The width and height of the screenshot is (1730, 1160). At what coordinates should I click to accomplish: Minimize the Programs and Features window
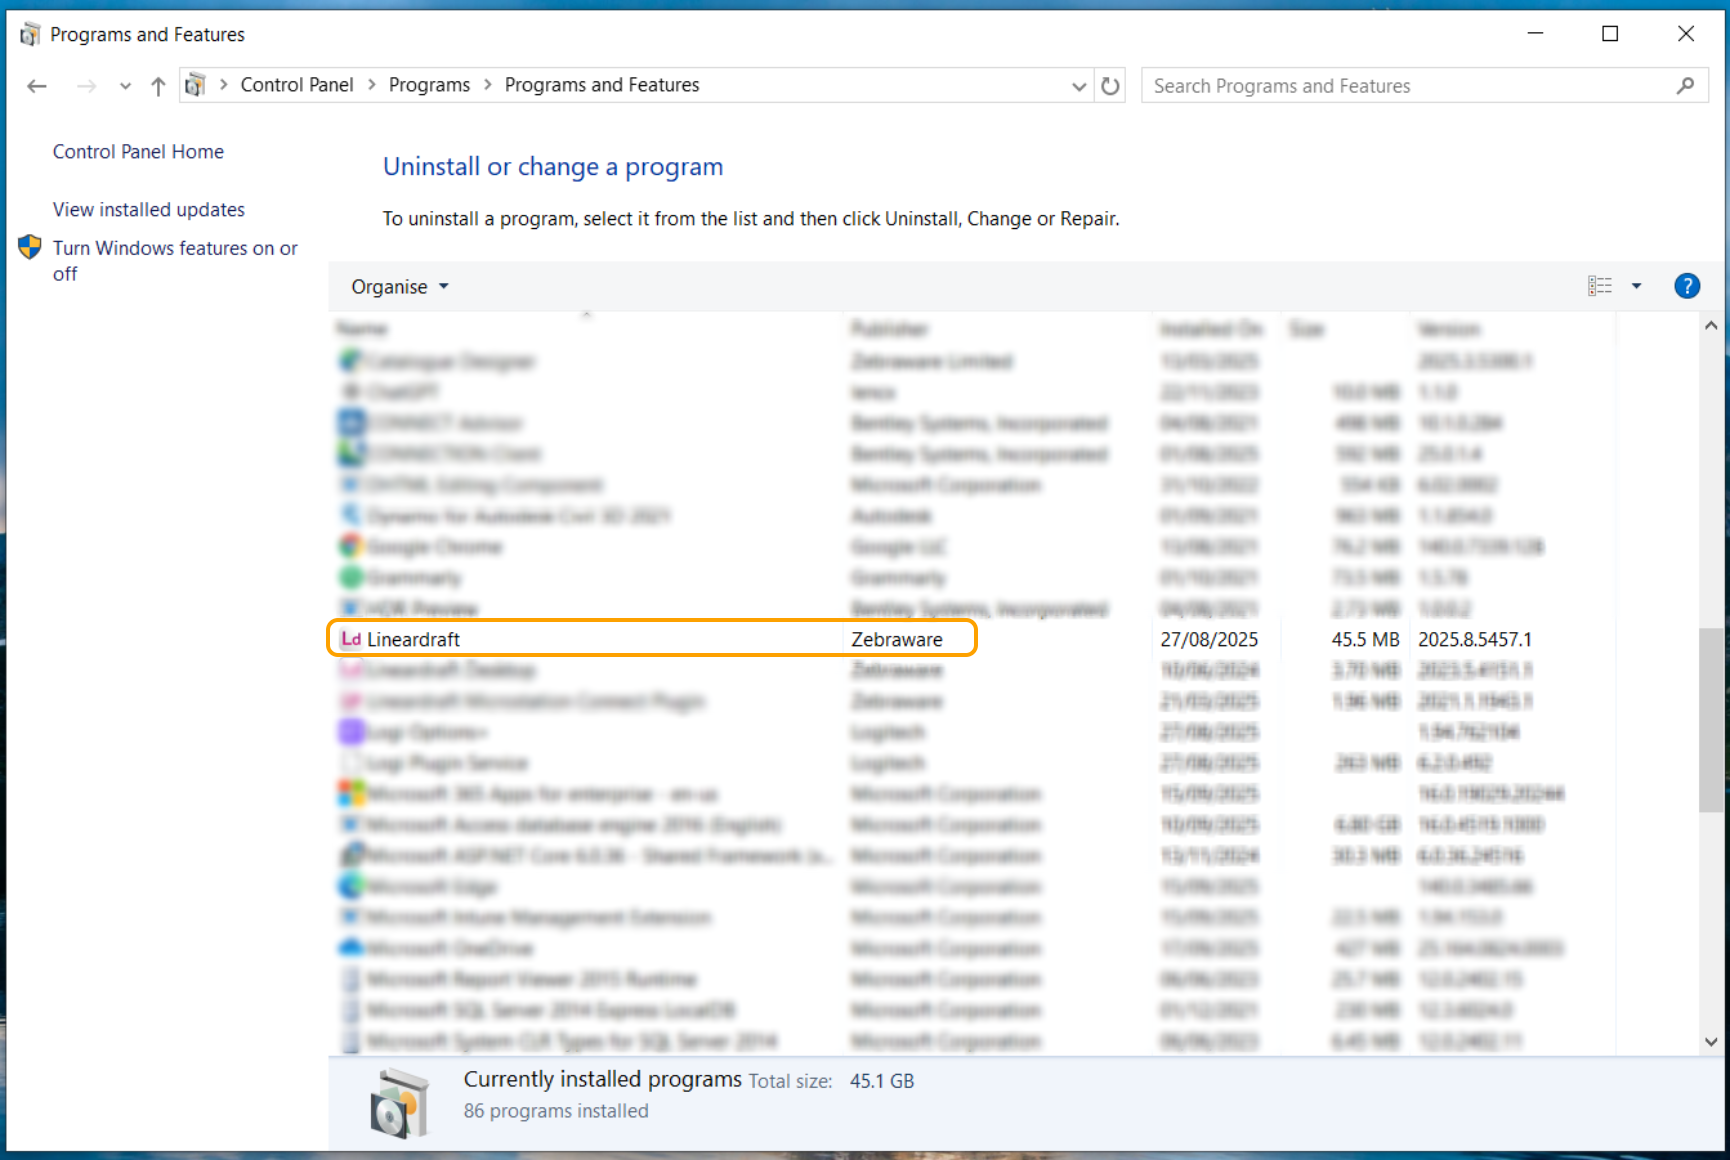[x=1535, y=34]
